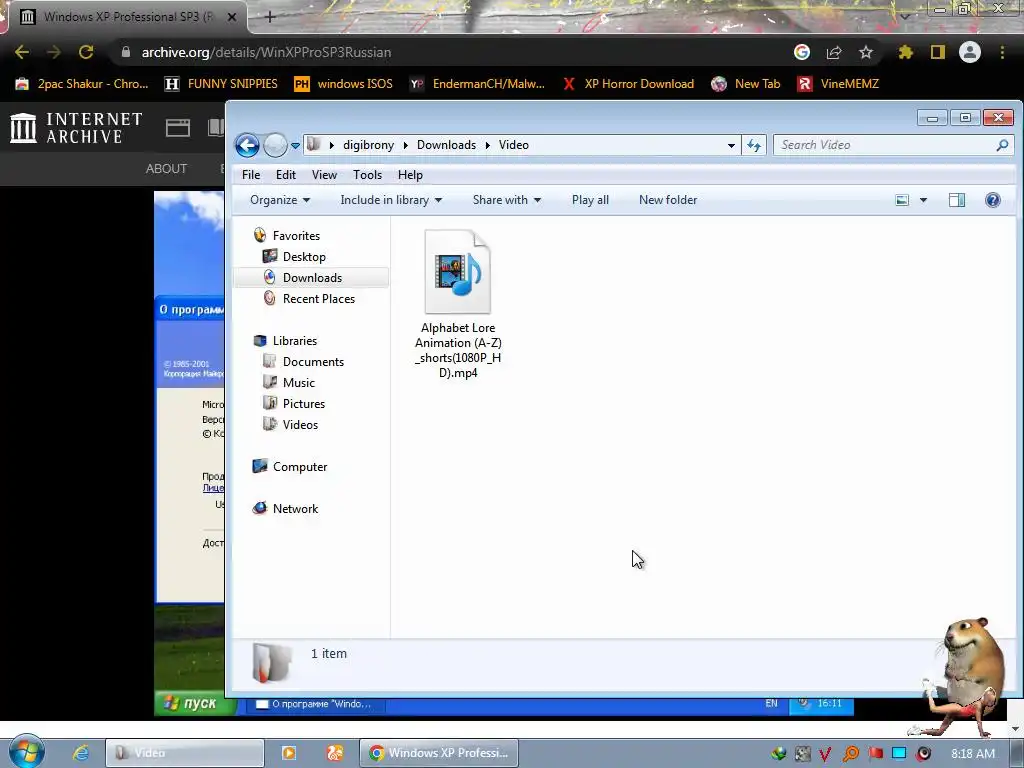Viewport: 1024px width, 768px height.
Task: Click ABOUT in Internet Archive navigation
Action: [x=167, y=168]
